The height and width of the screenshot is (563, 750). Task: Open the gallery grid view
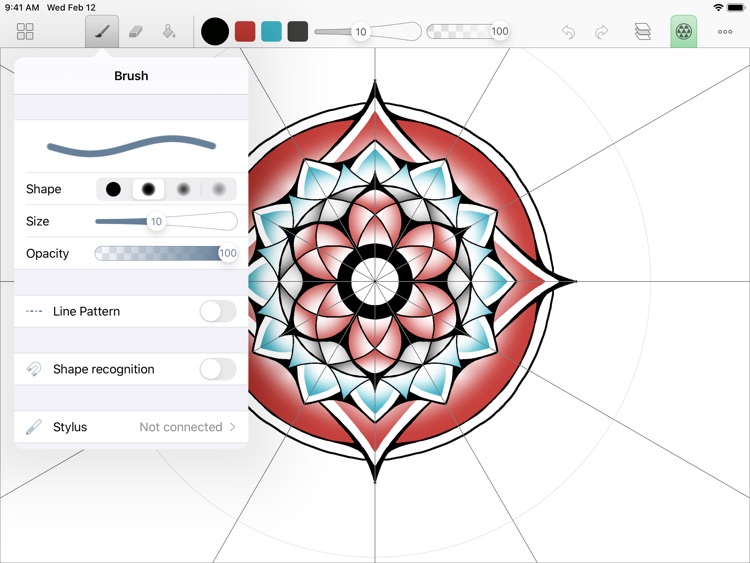pyautogui.click(x=25, y=32)
